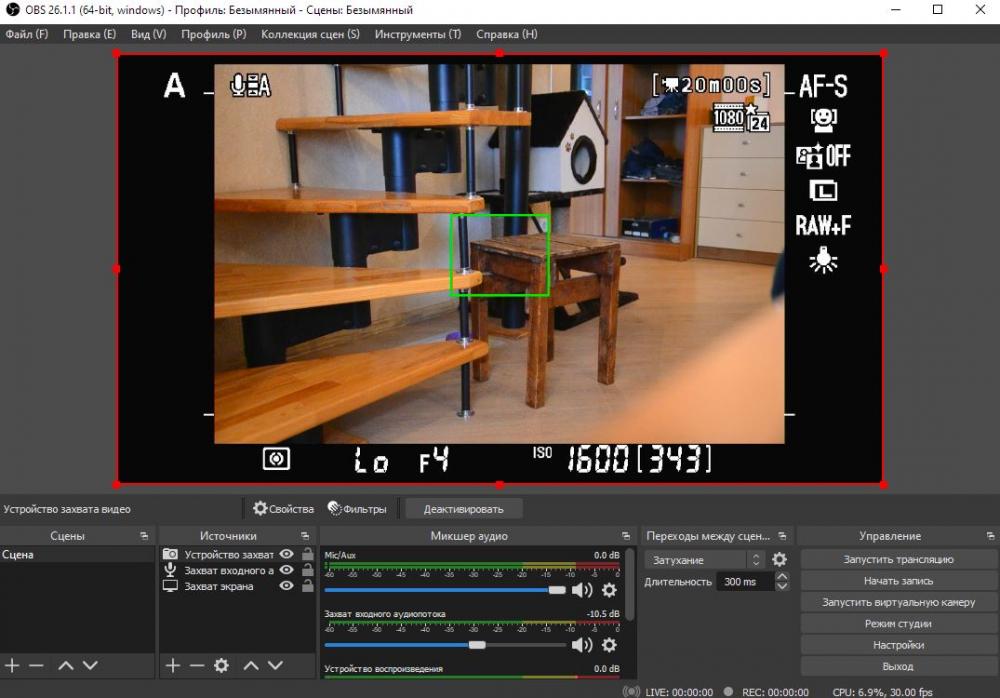Toggle visibility of Захват экрана source

[287, 586]
